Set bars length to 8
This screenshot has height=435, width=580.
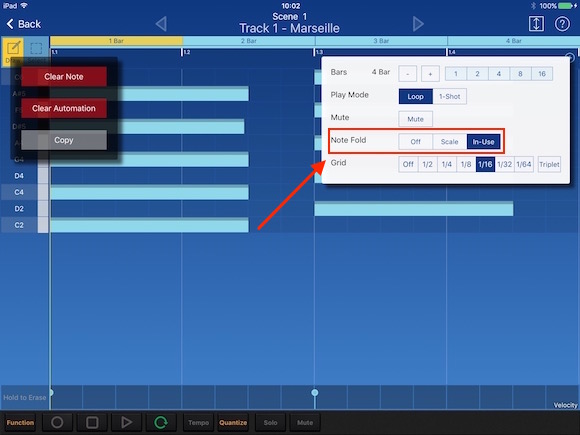click(520, 74)
